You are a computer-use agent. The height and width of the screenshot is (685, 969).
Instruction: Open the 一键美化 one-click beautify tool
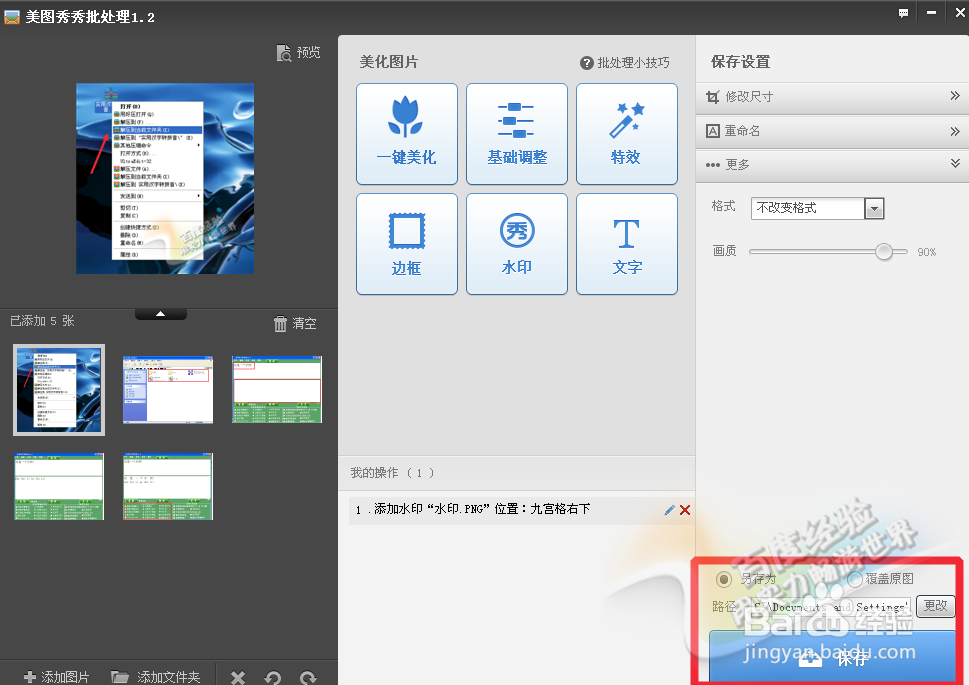tap(407, 134)
